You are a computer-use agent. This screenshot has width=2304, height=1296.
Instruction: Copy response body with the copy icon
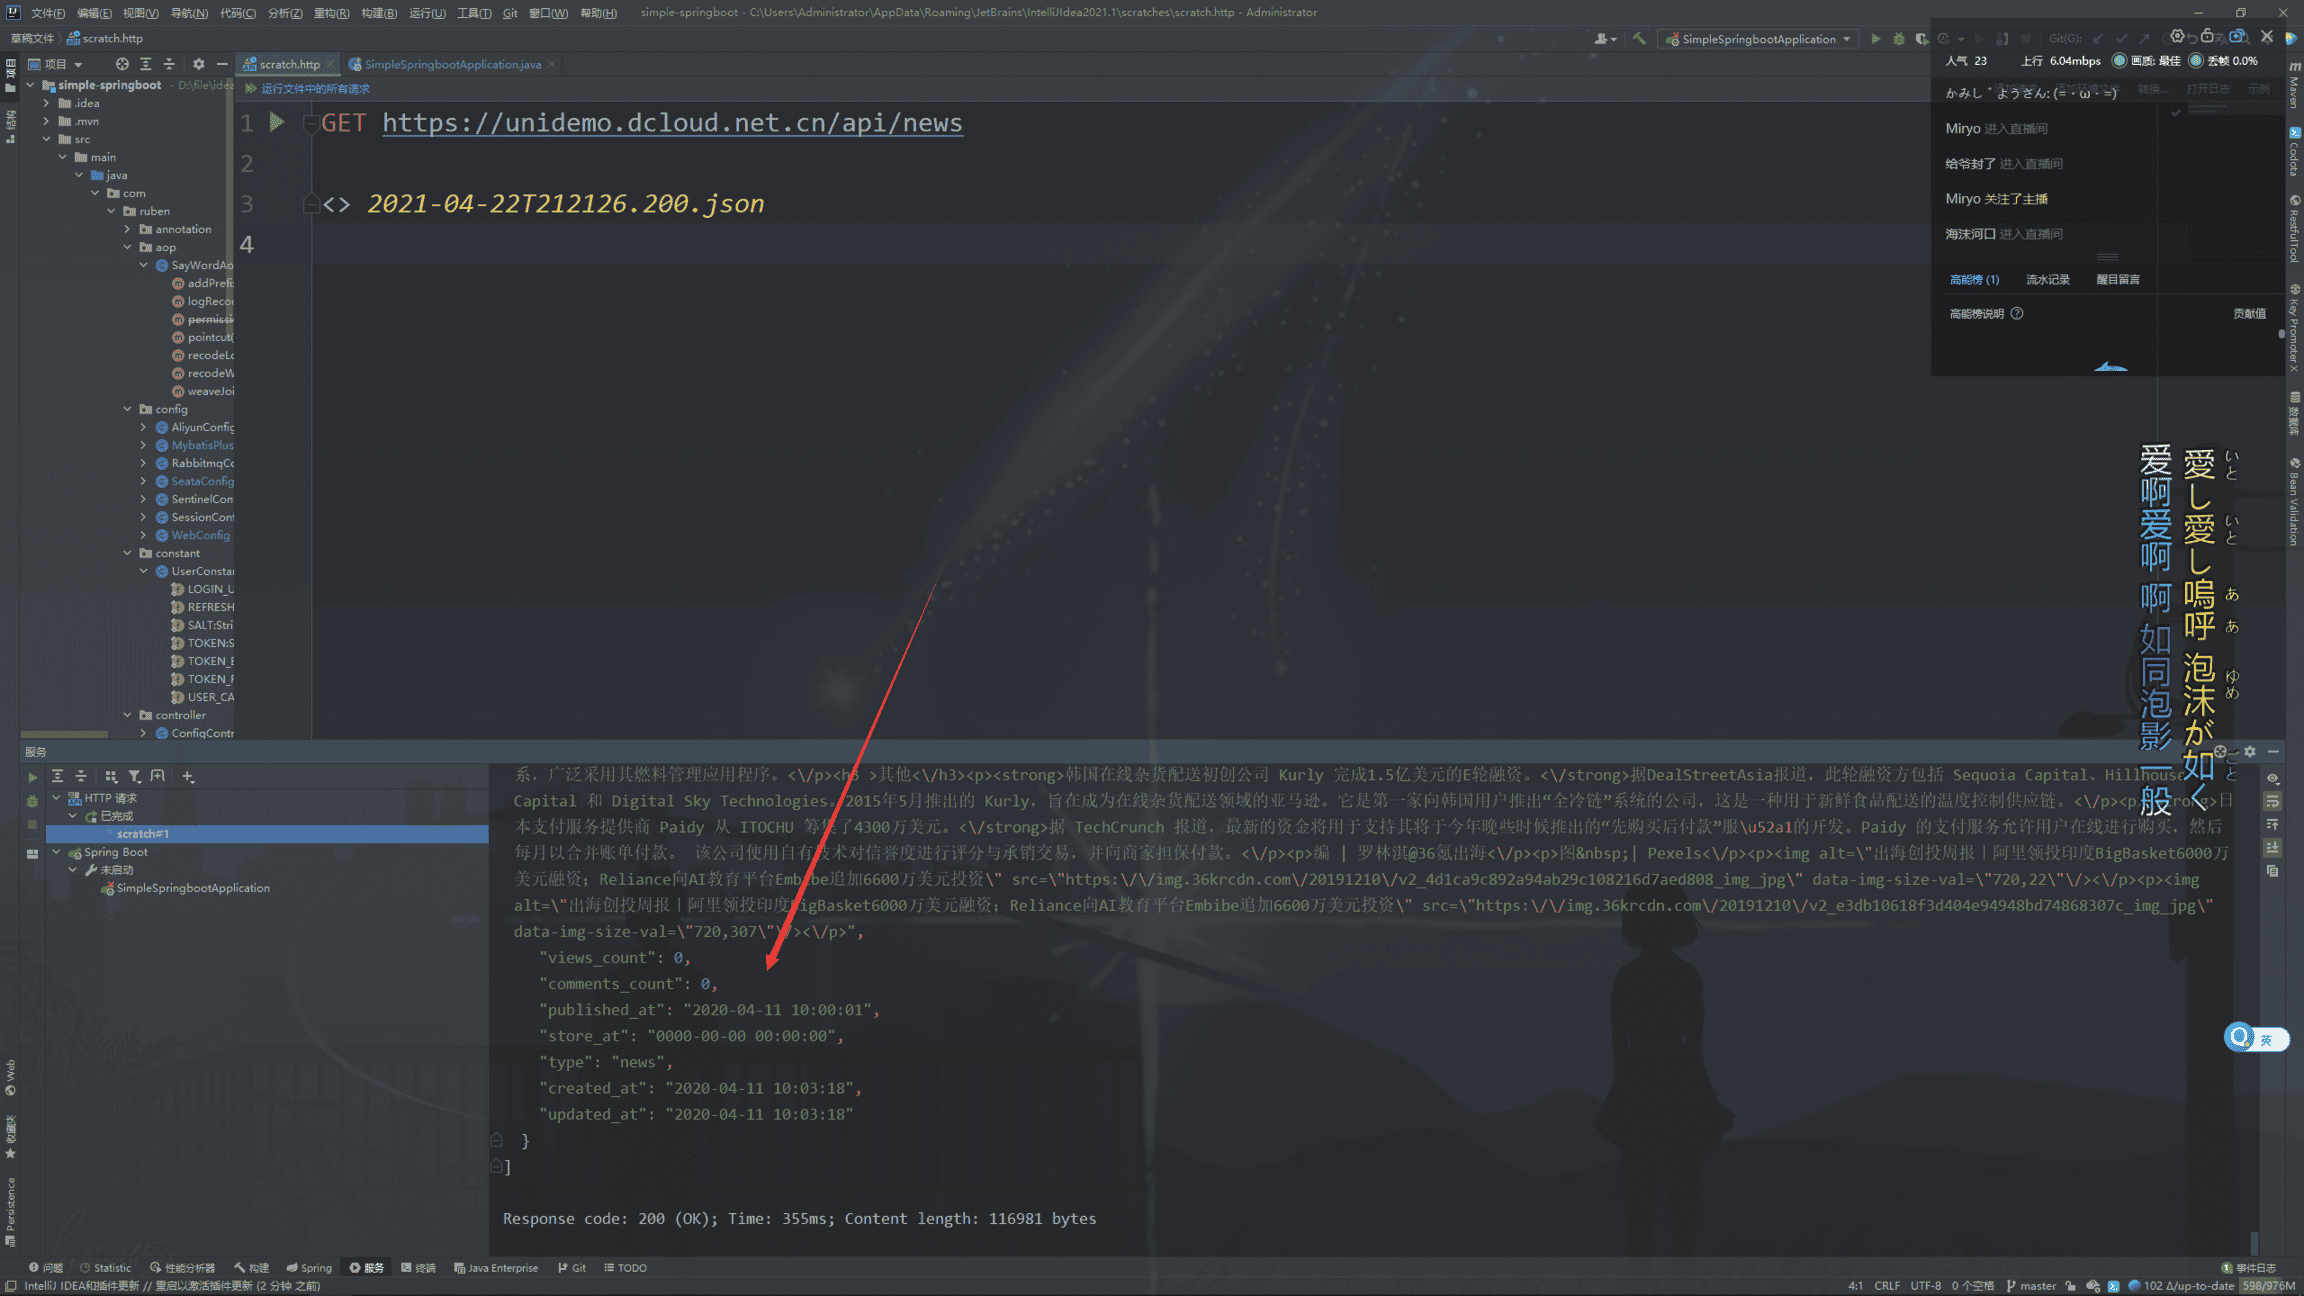coord(2272,871)
